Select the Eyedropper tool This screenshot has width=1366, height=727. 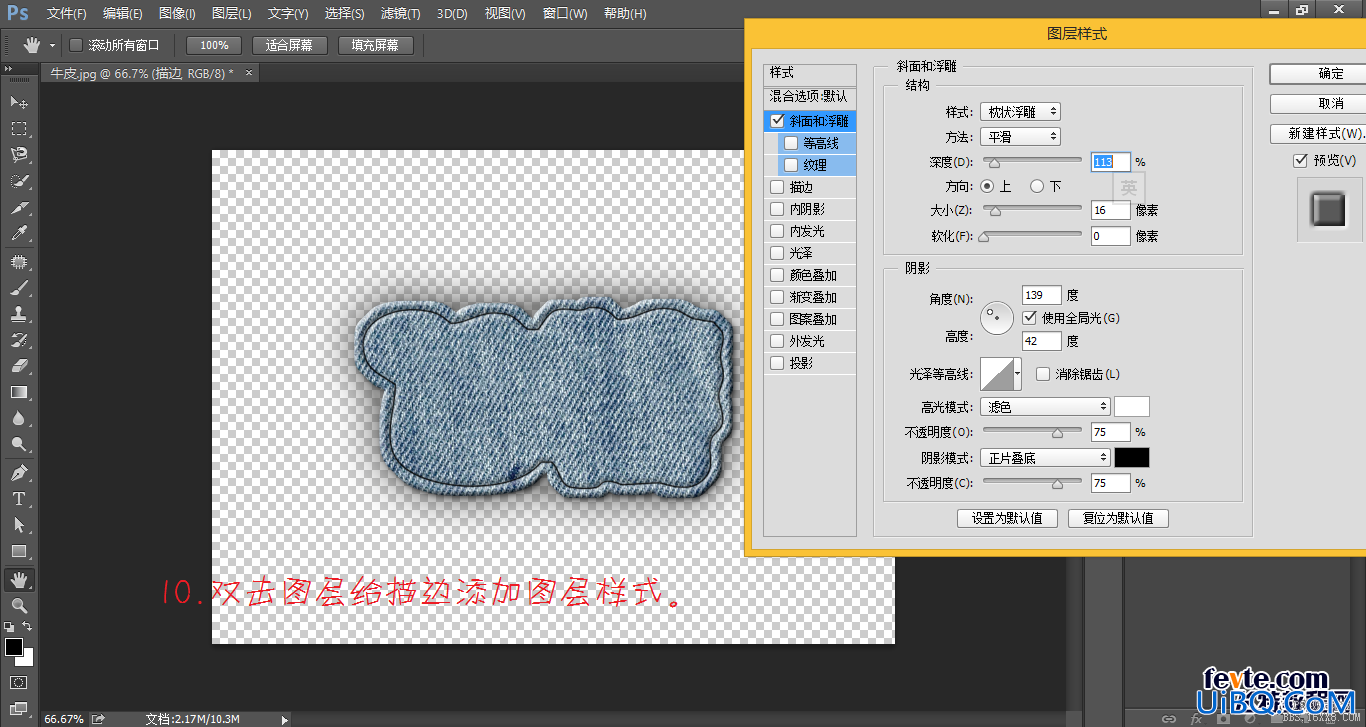coord(19,233)
